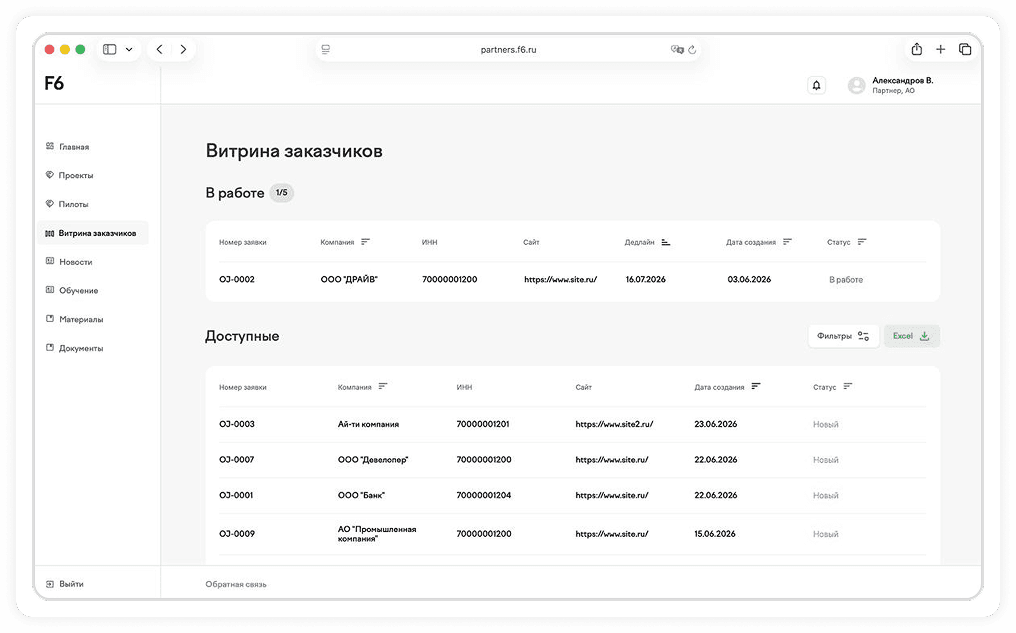Click the 23.06.2026 creation date
Image resolution: width=1016 pixels, height=633 pixels.
click(x=715, y=424)
